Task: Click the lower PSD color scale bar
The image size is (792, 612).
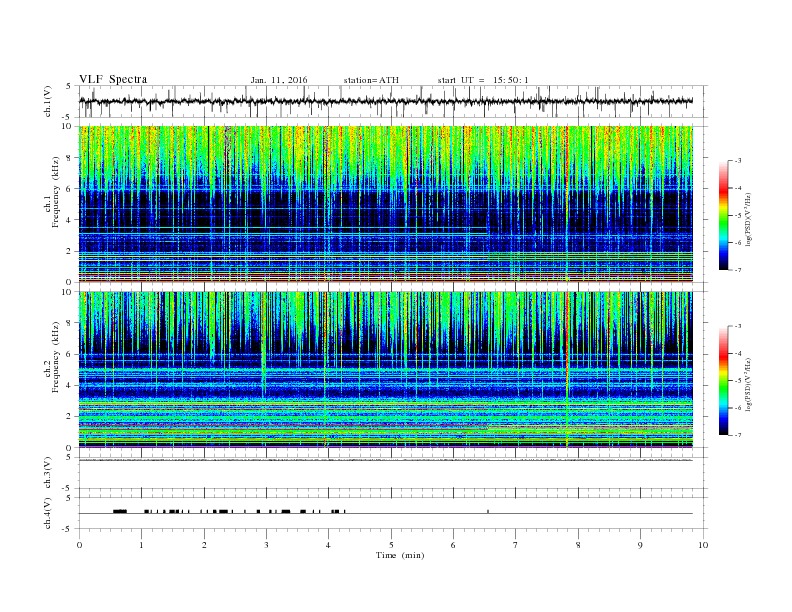Action: click(724, 381)
